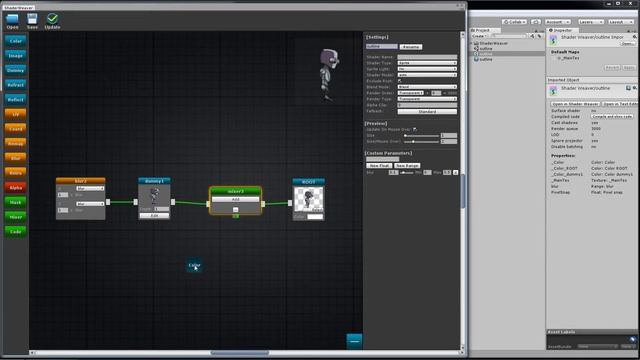Add a Code node from the sidebar
This screenshot has width=640, height=360.
16,232
